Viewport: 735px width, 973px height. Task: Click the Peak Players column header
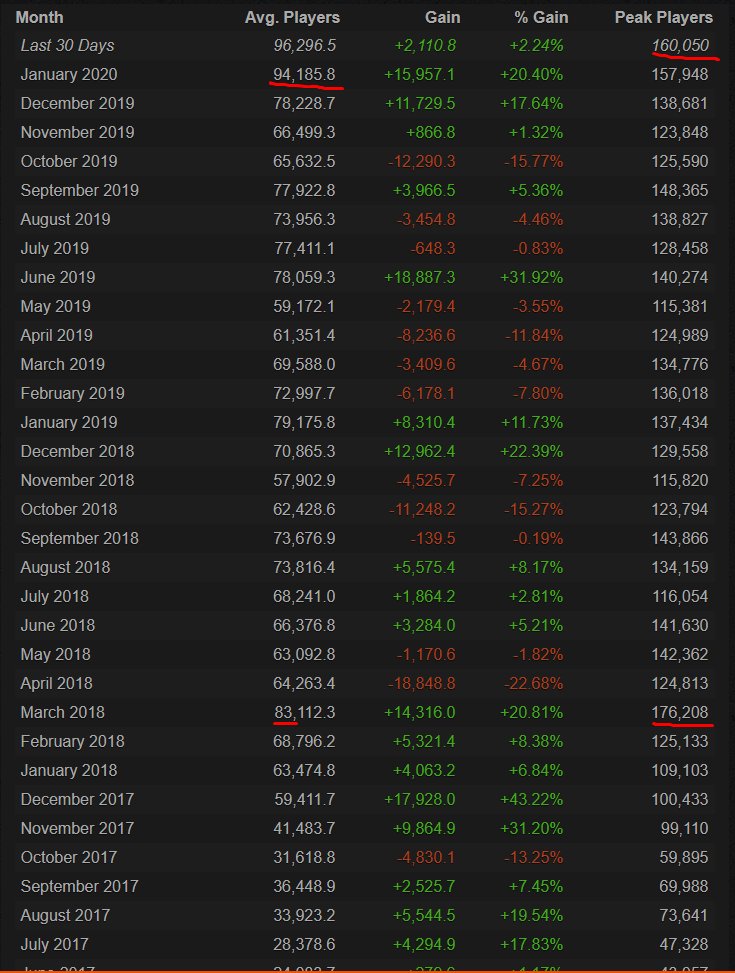[663, 17]
